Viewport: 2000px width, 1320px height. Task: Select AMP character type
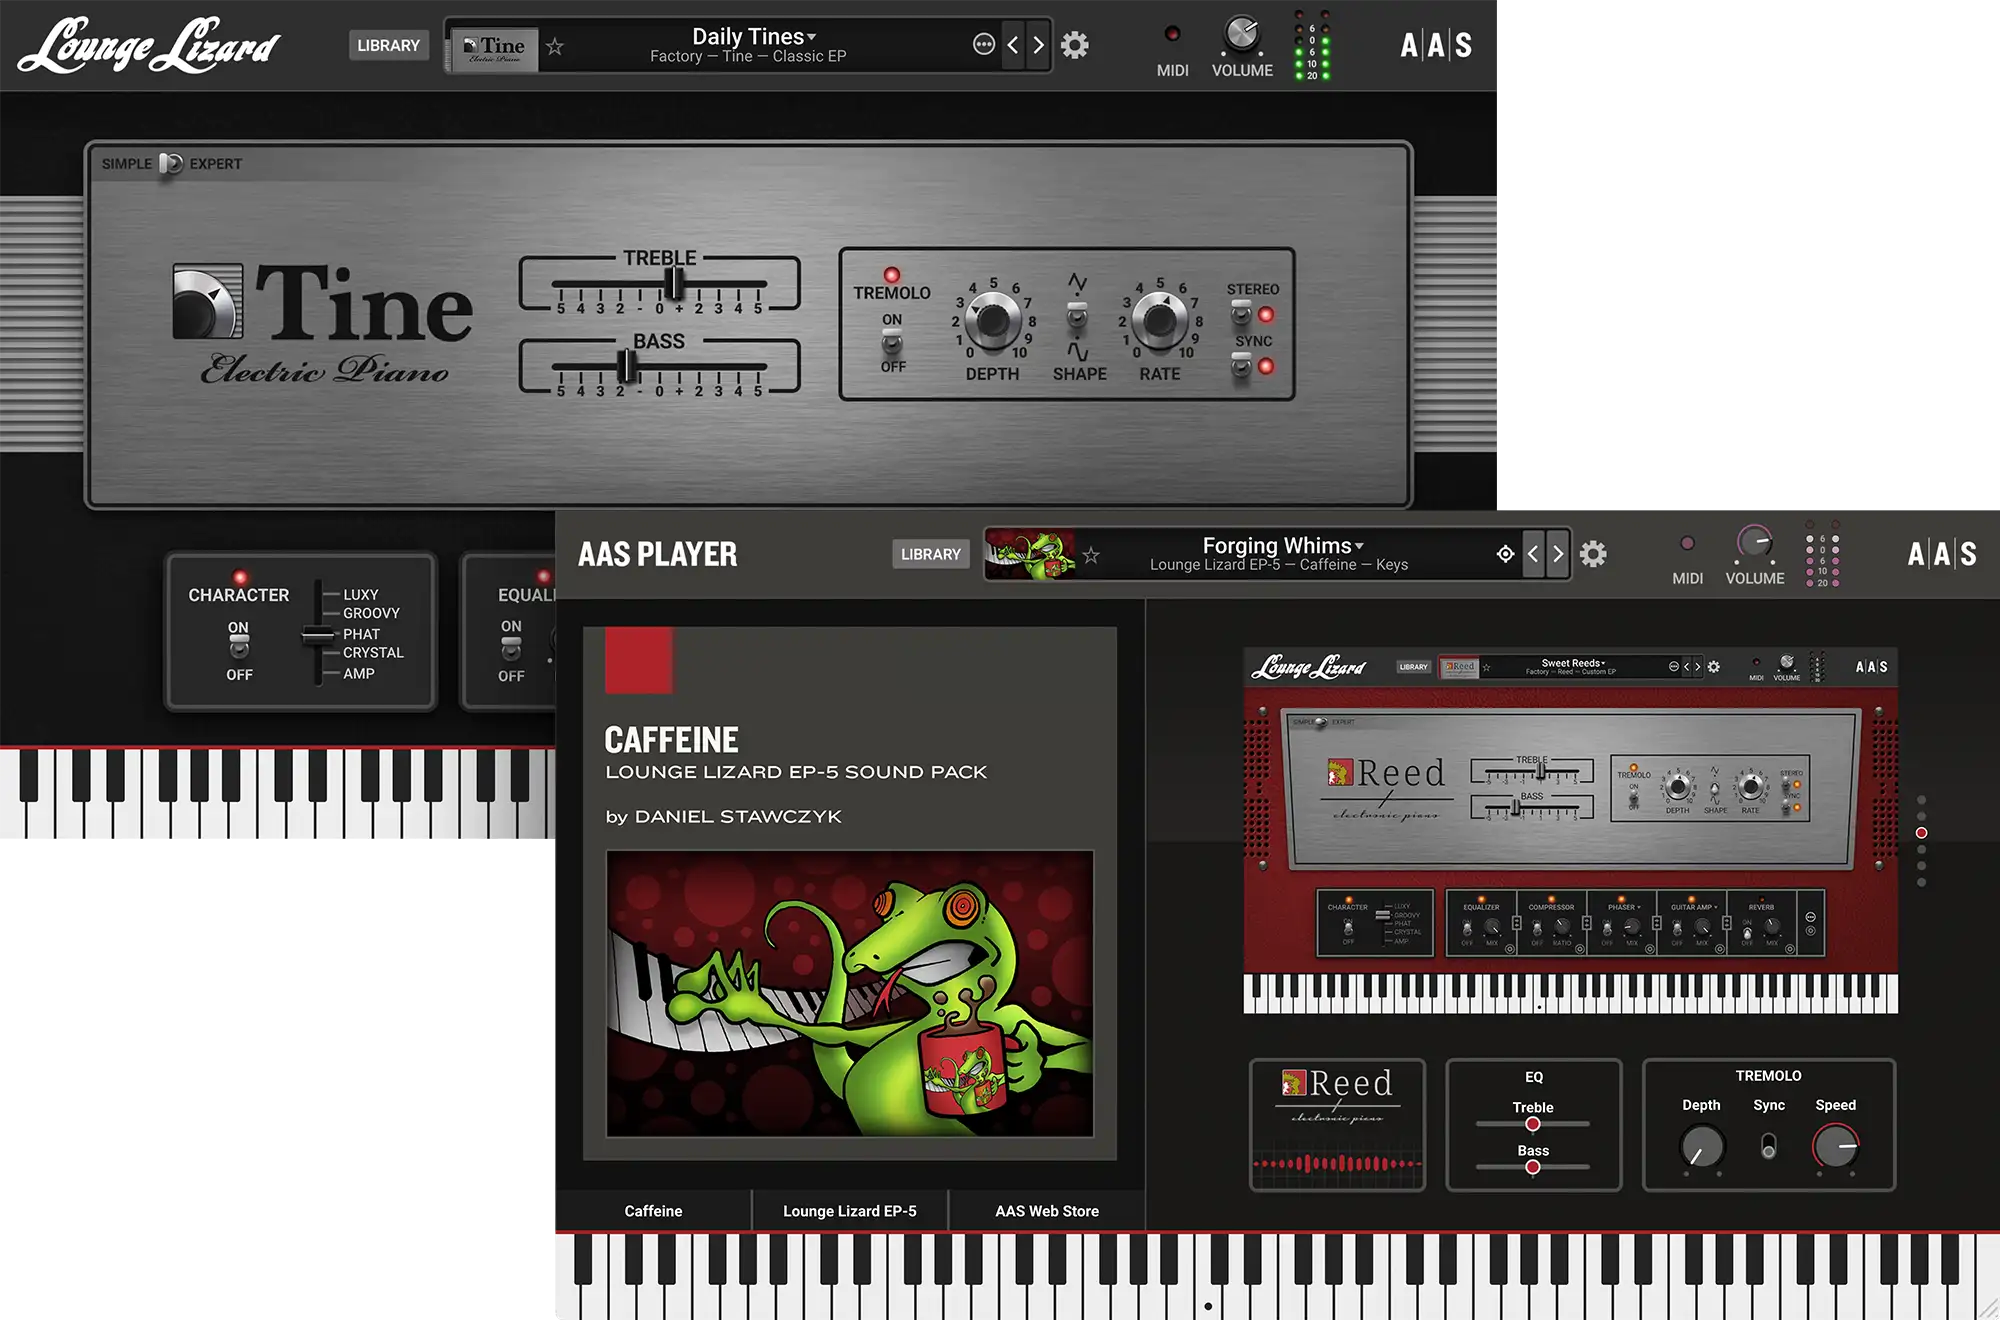[359, 673]
